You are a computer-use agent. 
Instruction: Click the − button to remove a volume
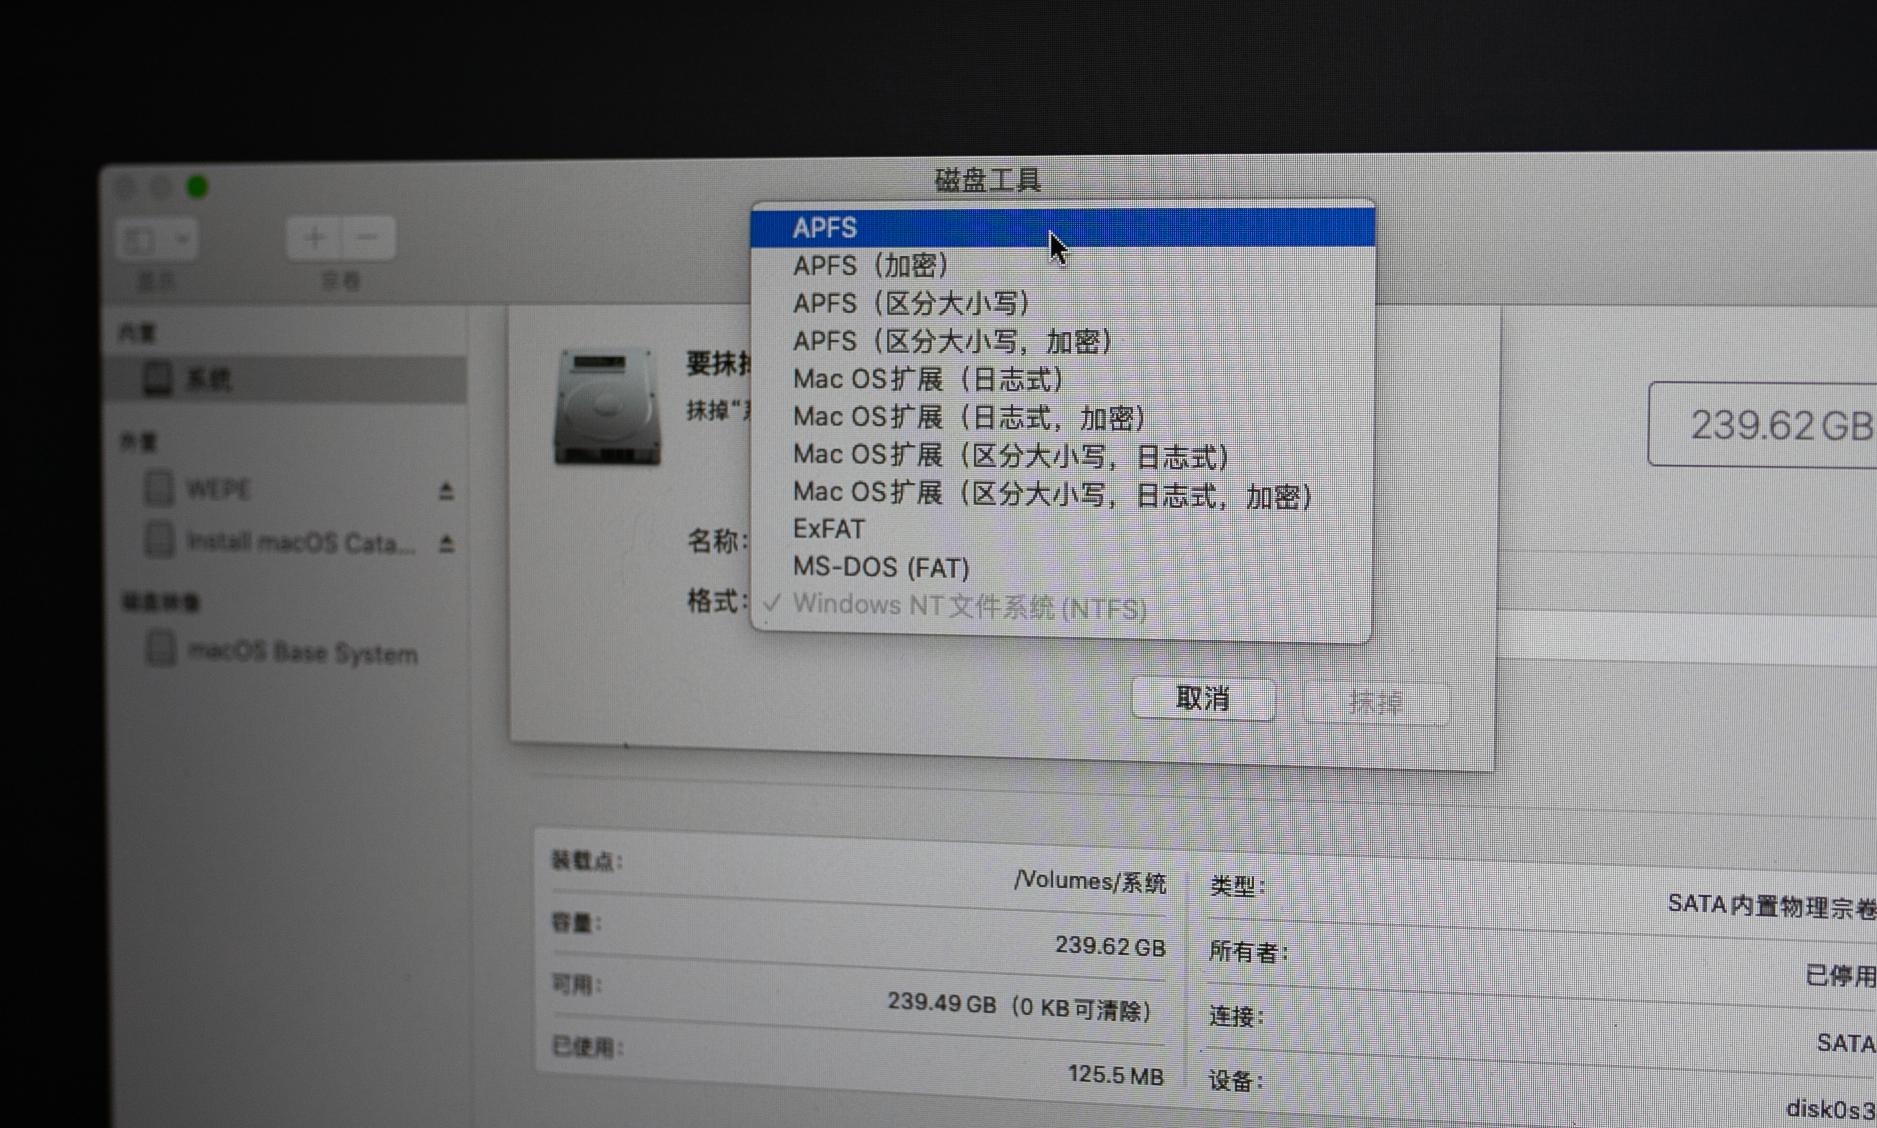367,237
